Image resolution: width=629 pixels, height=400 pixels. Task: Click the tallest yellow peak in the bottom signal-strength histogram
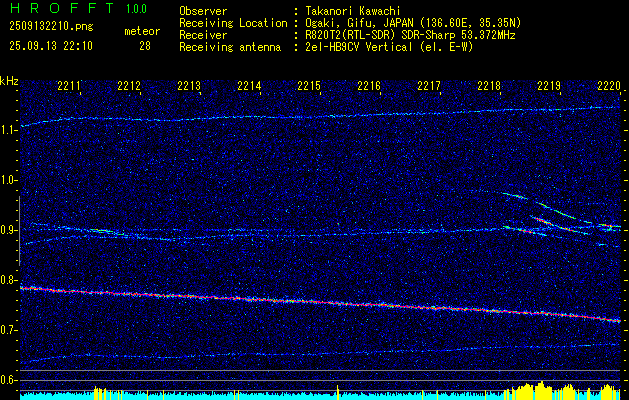click(542, 390)
